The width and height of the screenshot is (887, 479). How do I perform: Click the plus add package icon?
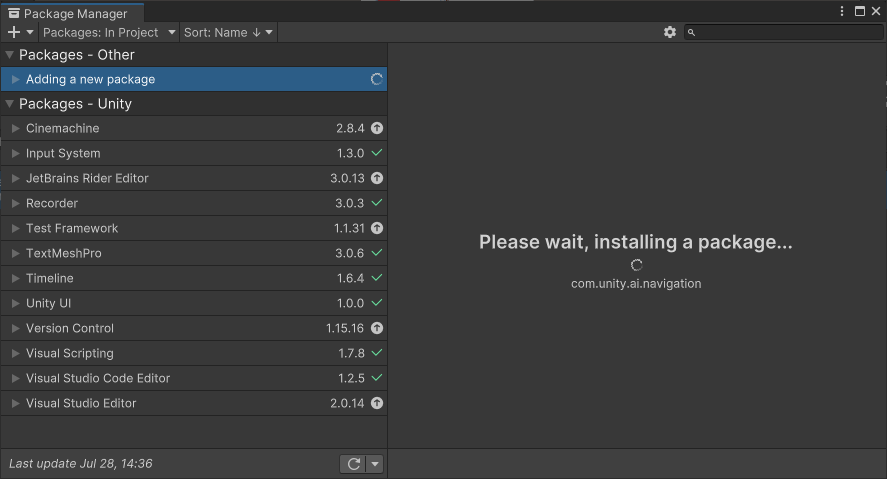(14, 32)
